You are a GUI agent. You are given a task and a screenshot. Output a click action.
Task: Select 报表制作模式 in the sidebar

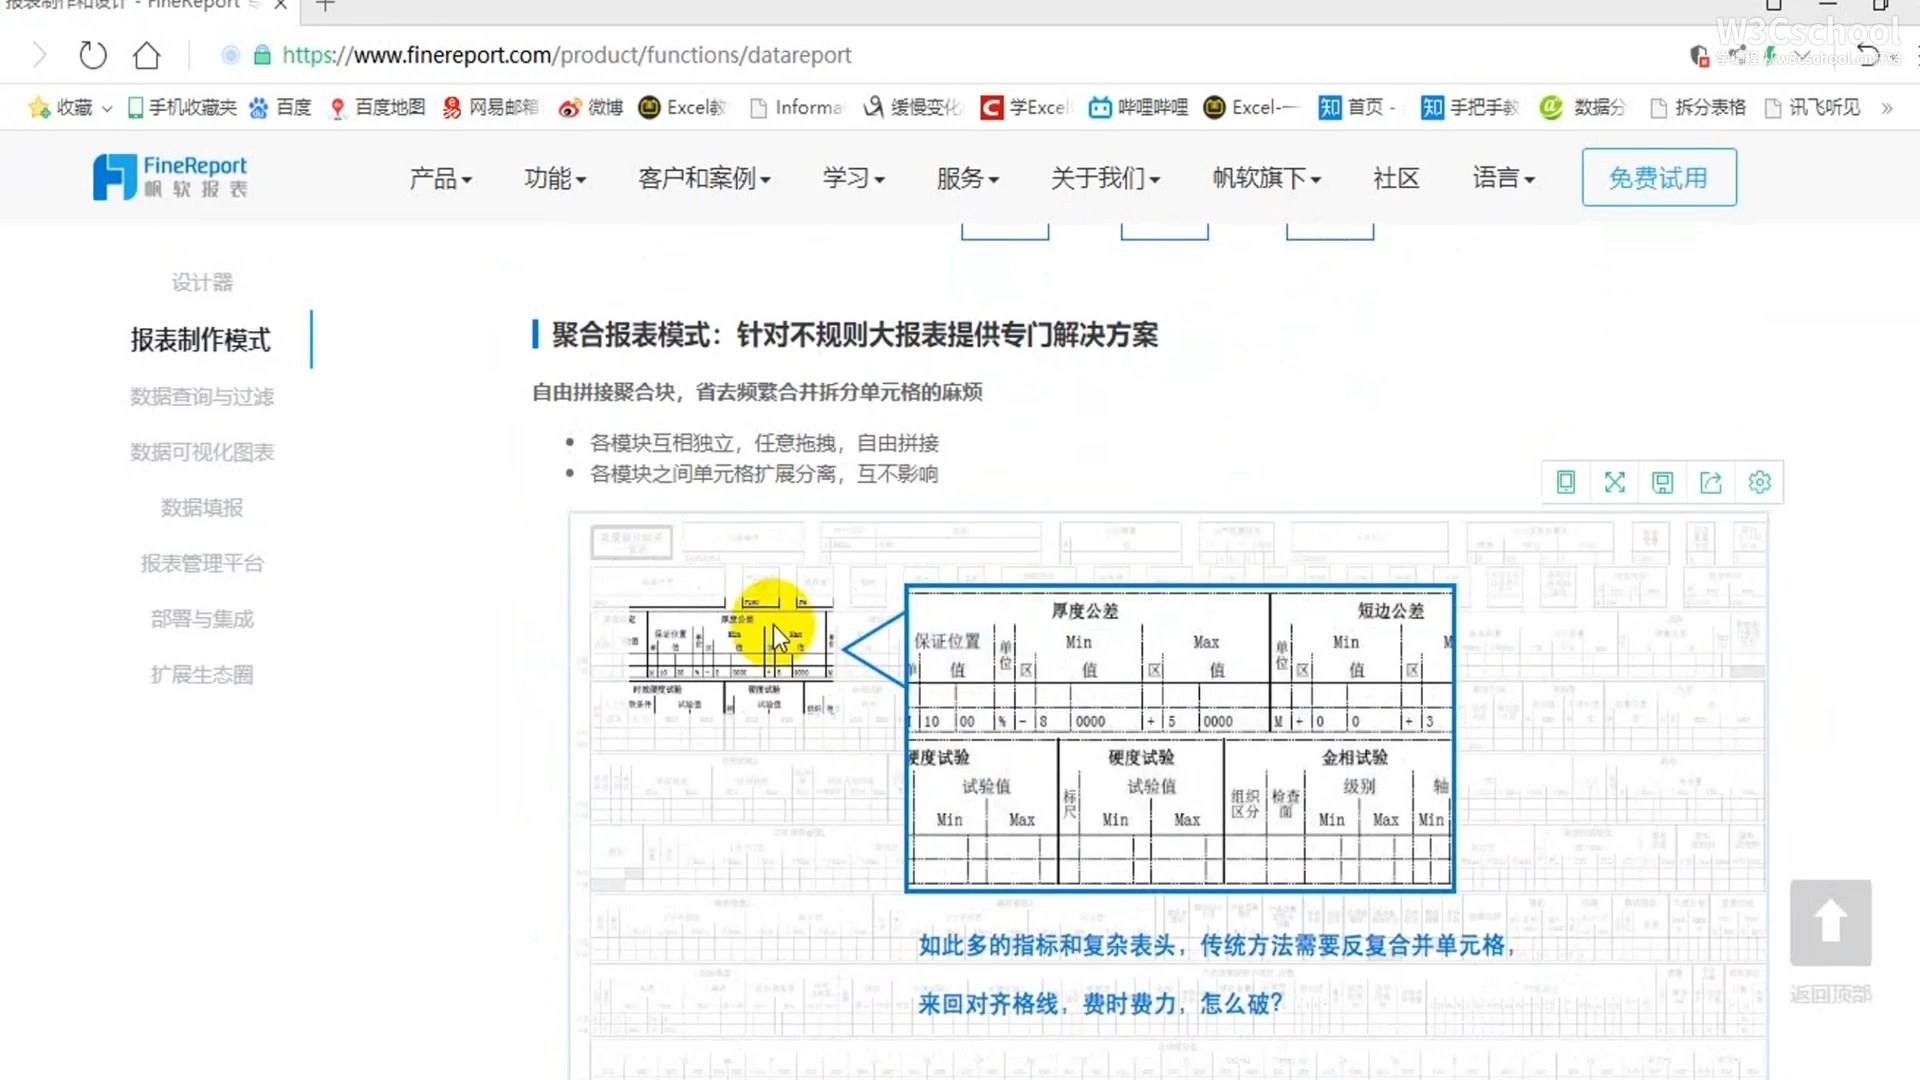[x=201, y=340]
